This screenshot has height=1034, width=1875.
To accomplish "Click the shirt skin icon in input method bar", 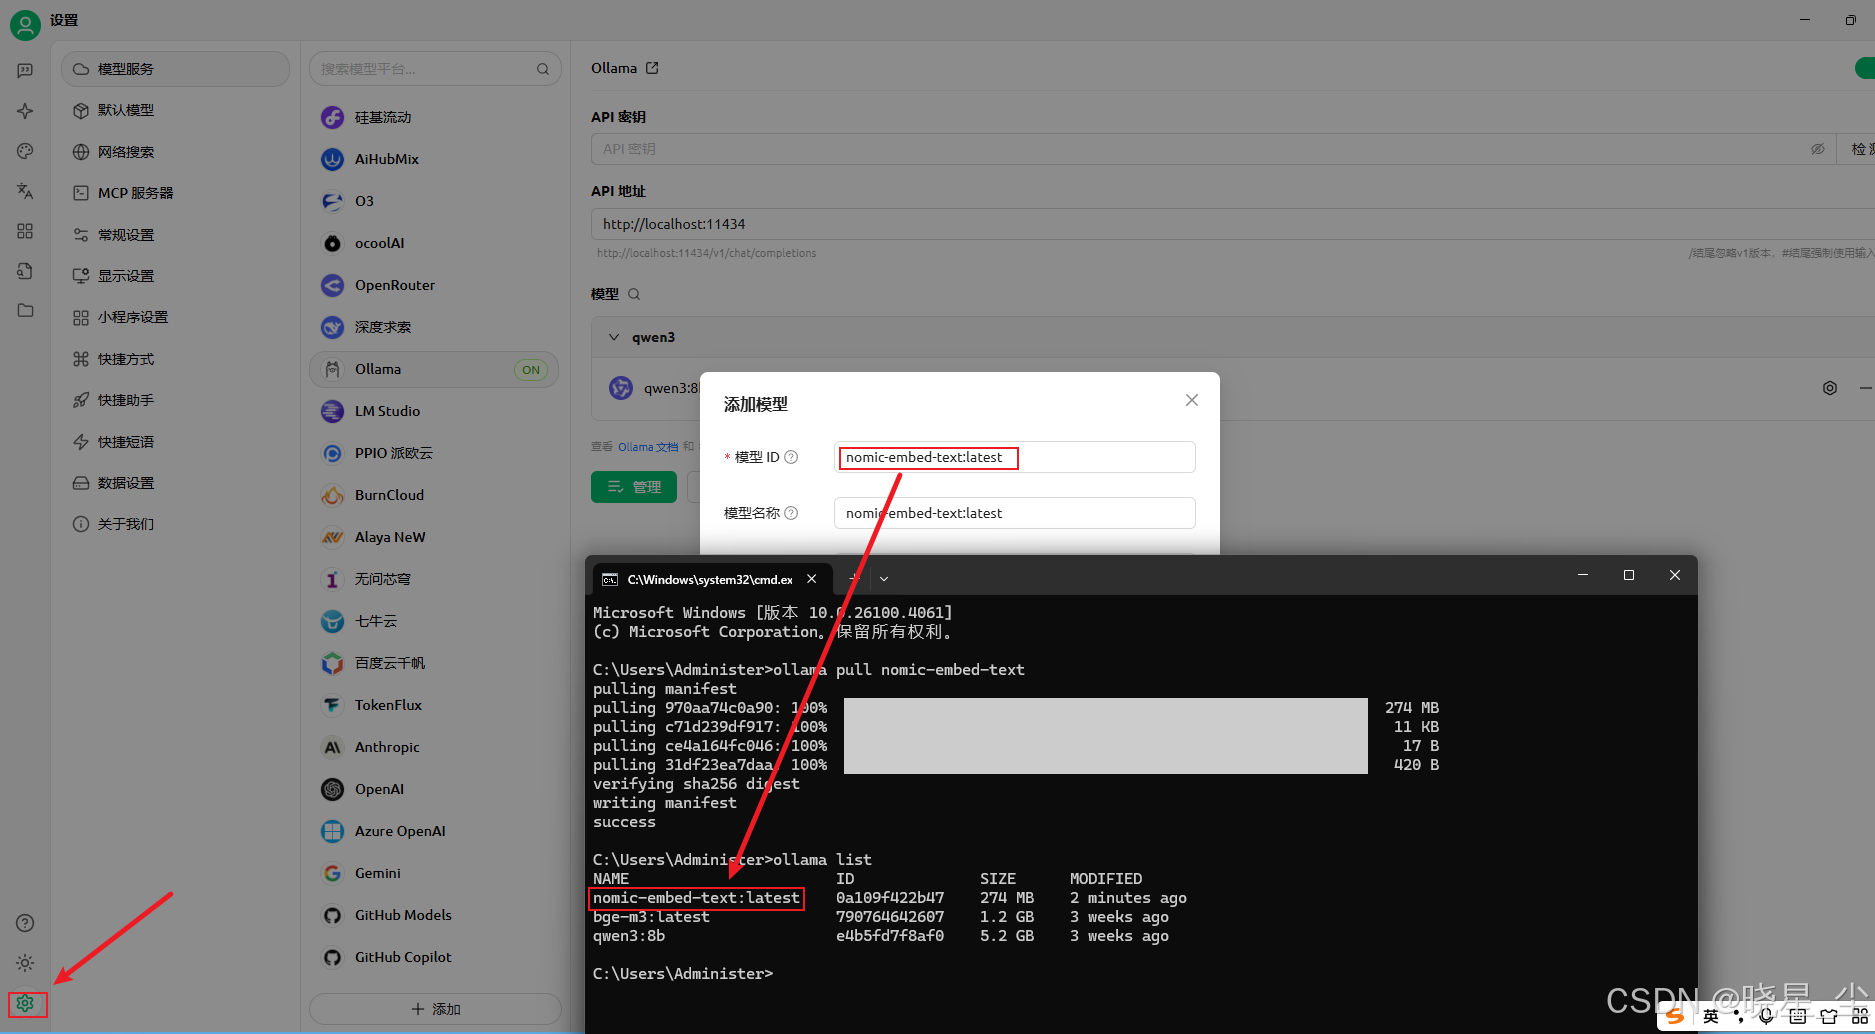I will coord(1829,1017).
